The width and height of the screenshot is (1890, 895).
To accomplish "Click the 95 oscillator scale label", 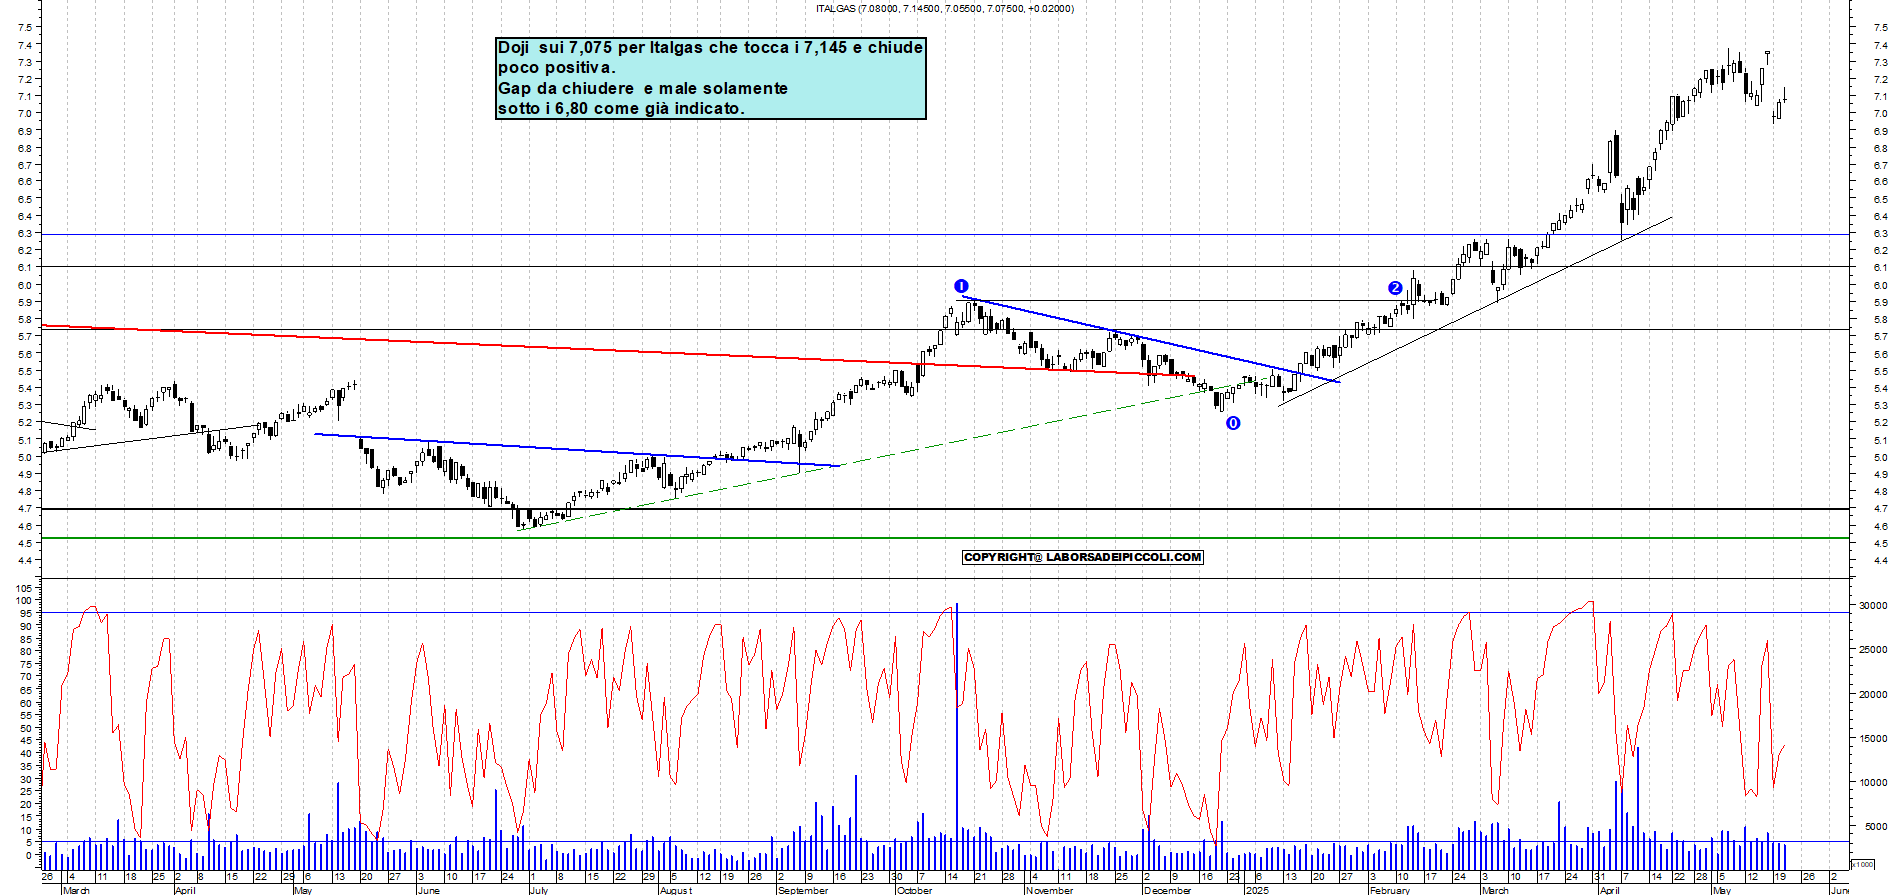I will pyautogui.click(x=27, y=614).
